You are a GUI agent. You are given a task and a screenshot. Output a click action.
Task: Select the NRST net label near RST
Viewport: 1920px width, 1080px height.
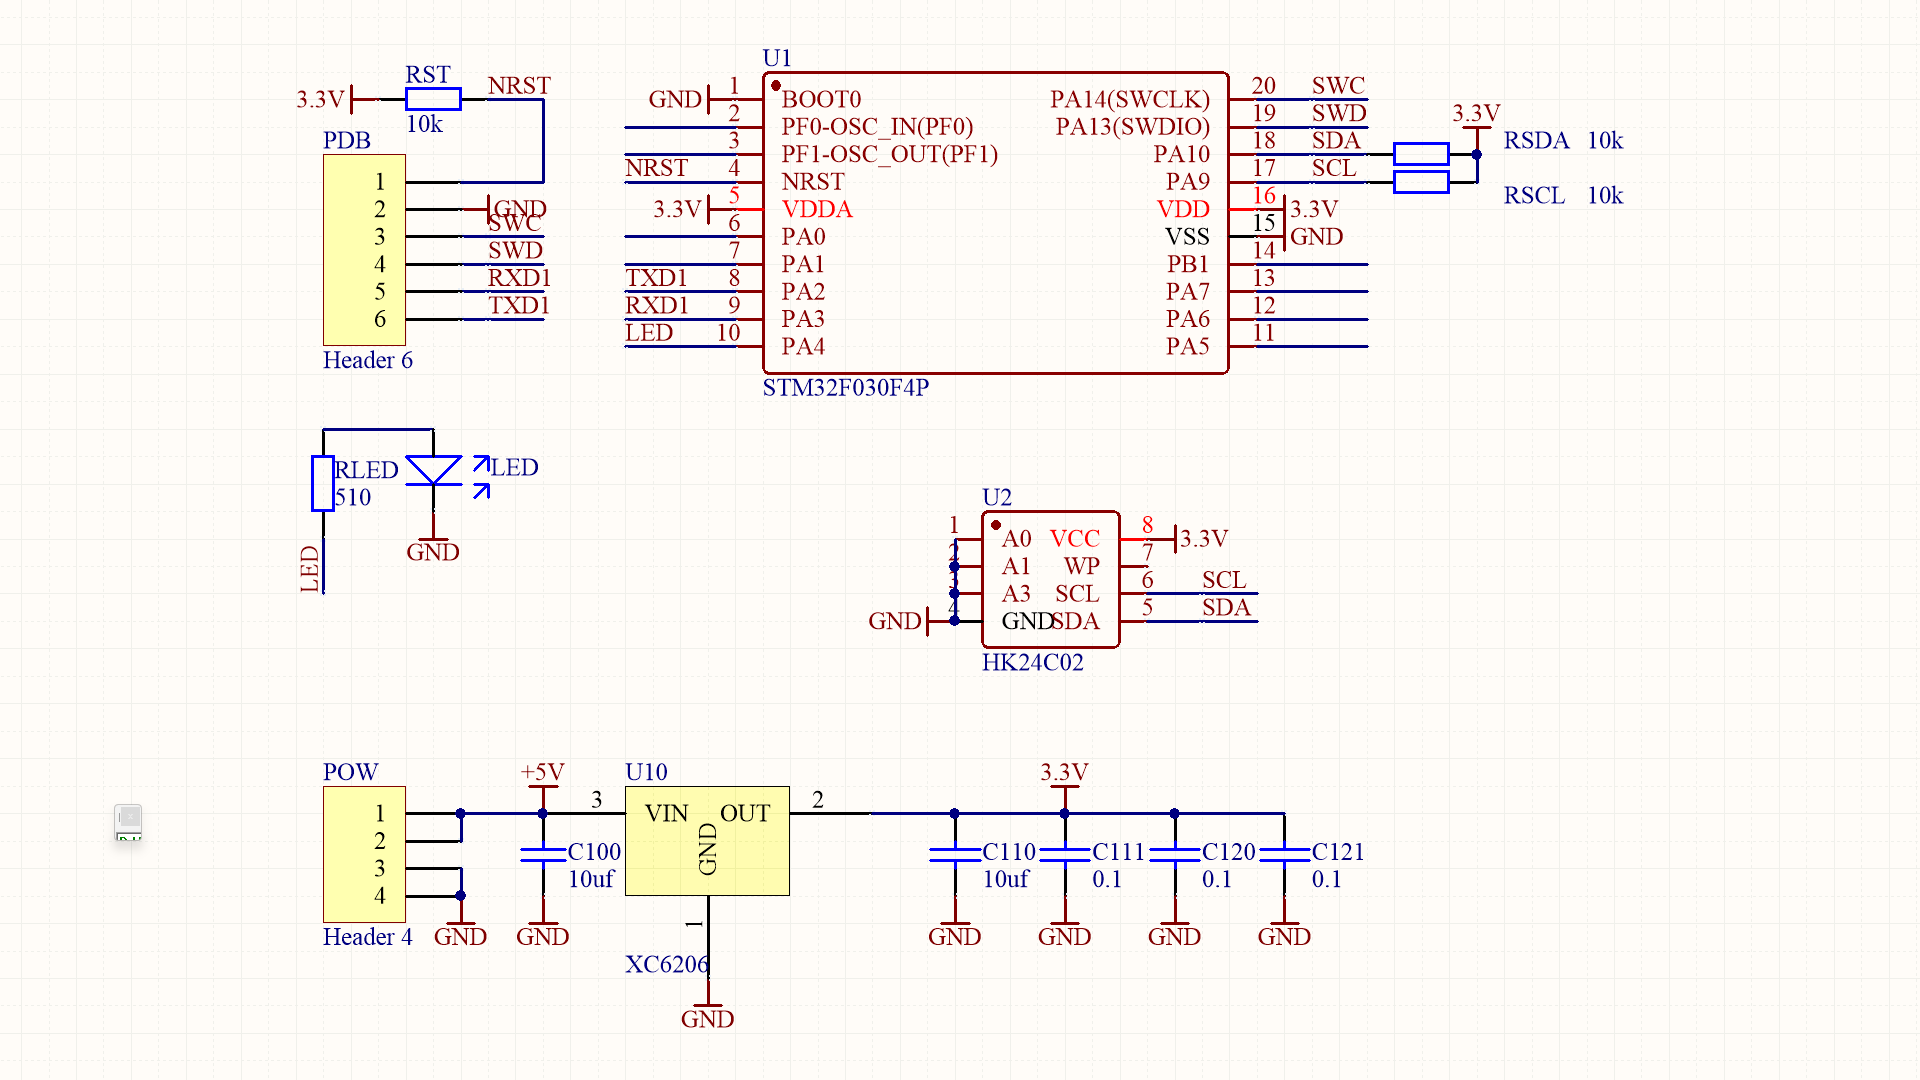coord(519,86)
